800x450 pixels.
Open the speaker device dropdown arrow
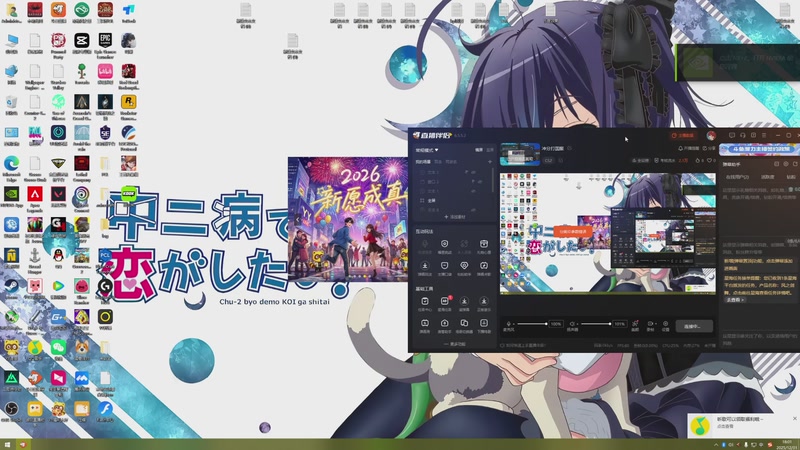tap(578, 324)
